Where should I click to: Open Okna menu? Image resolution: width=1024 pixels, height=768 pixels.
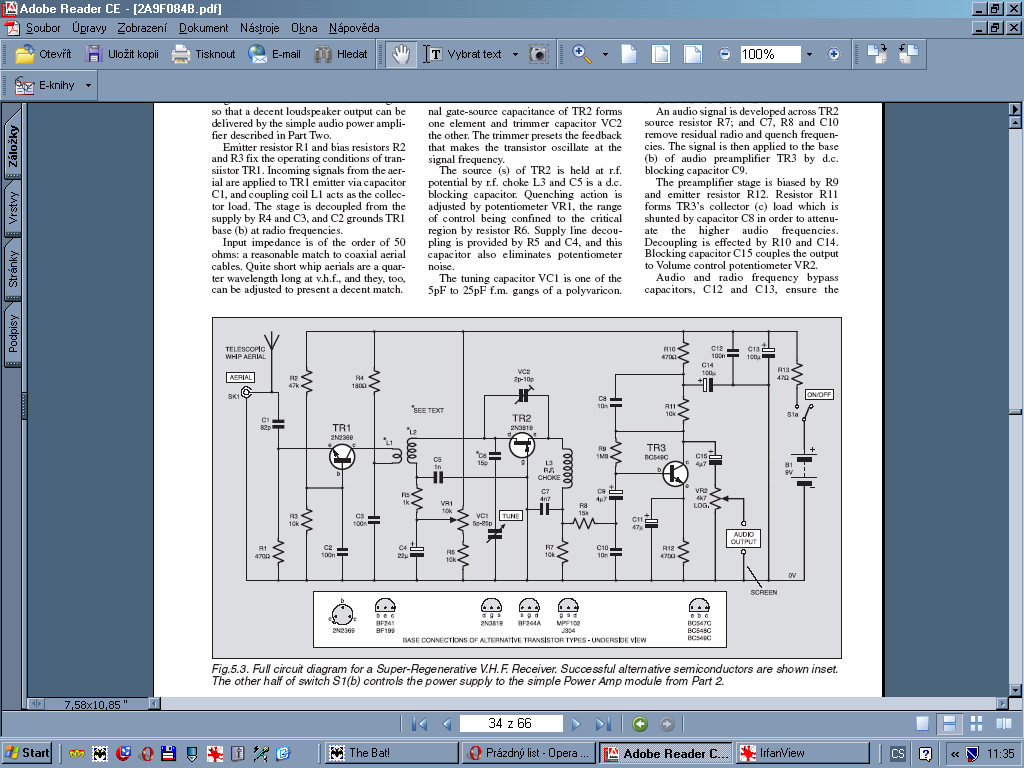(x=304, y=28)
